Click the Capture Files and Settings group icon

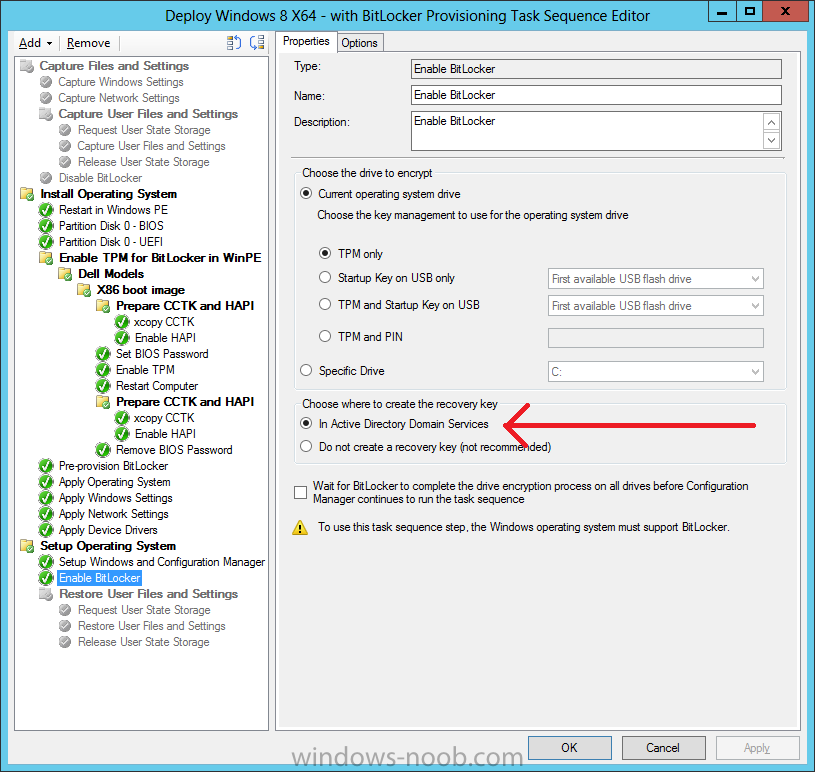[x=27, y=66]
